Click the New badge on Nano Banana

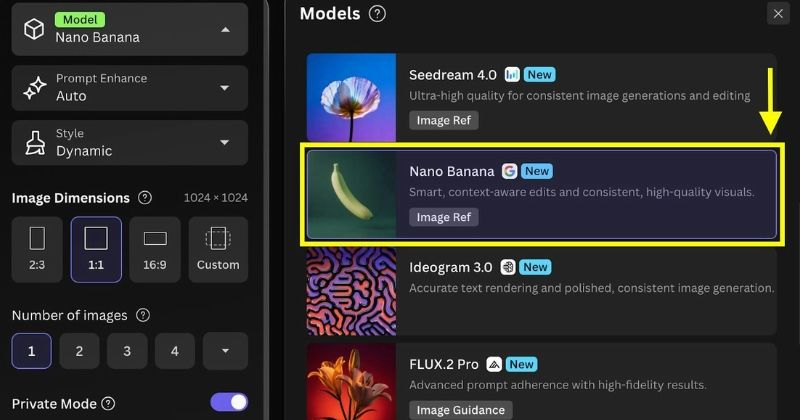coord(537,171)
